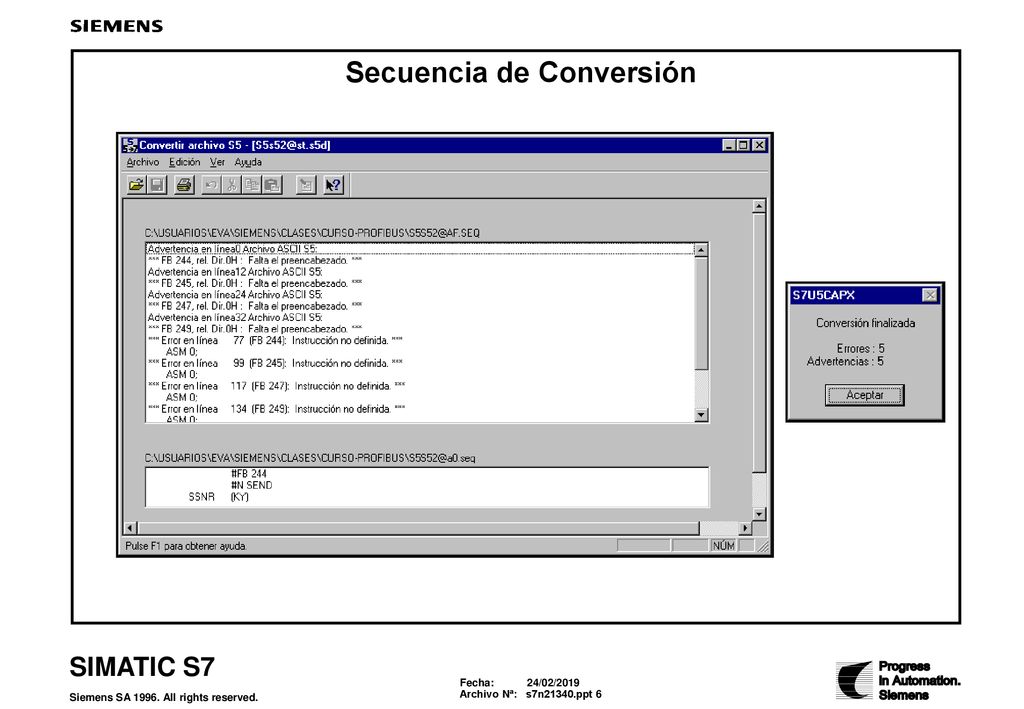The width and height of the screenshot is (1024, 709).
Task: Close the Convertir archivo S5 window
Action: [759, 145]
